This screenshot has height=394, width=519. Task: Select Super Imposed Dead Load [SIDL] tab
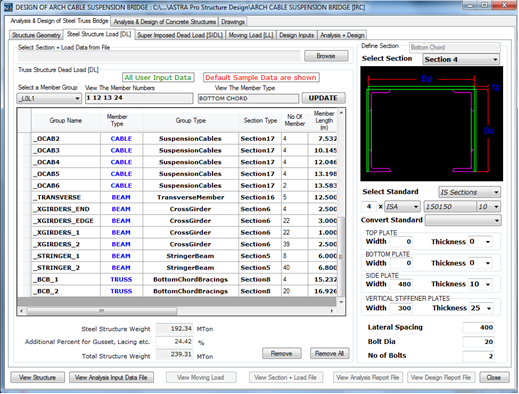pyautogui.click(x=180, y=35)
